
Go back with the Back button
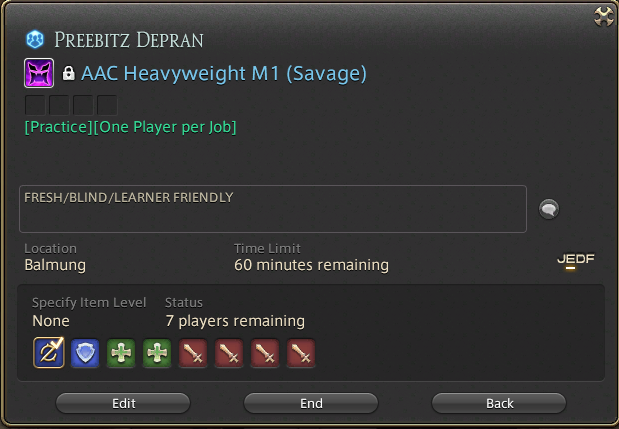(499, 403)
